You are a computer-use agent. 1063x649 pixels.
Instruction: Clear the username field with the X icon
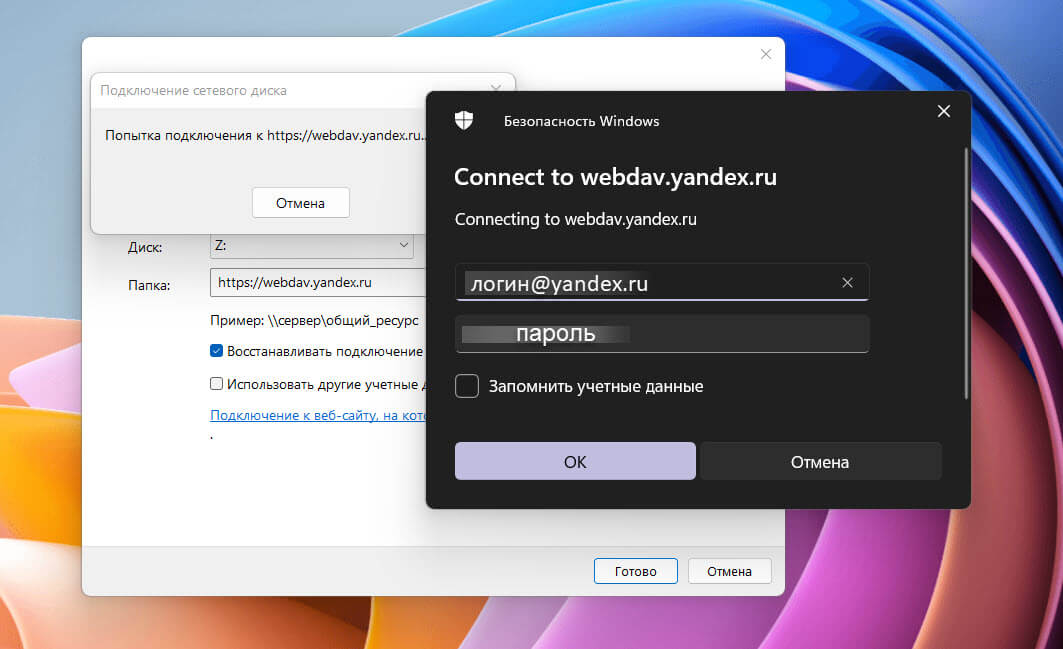click(847, 283)
